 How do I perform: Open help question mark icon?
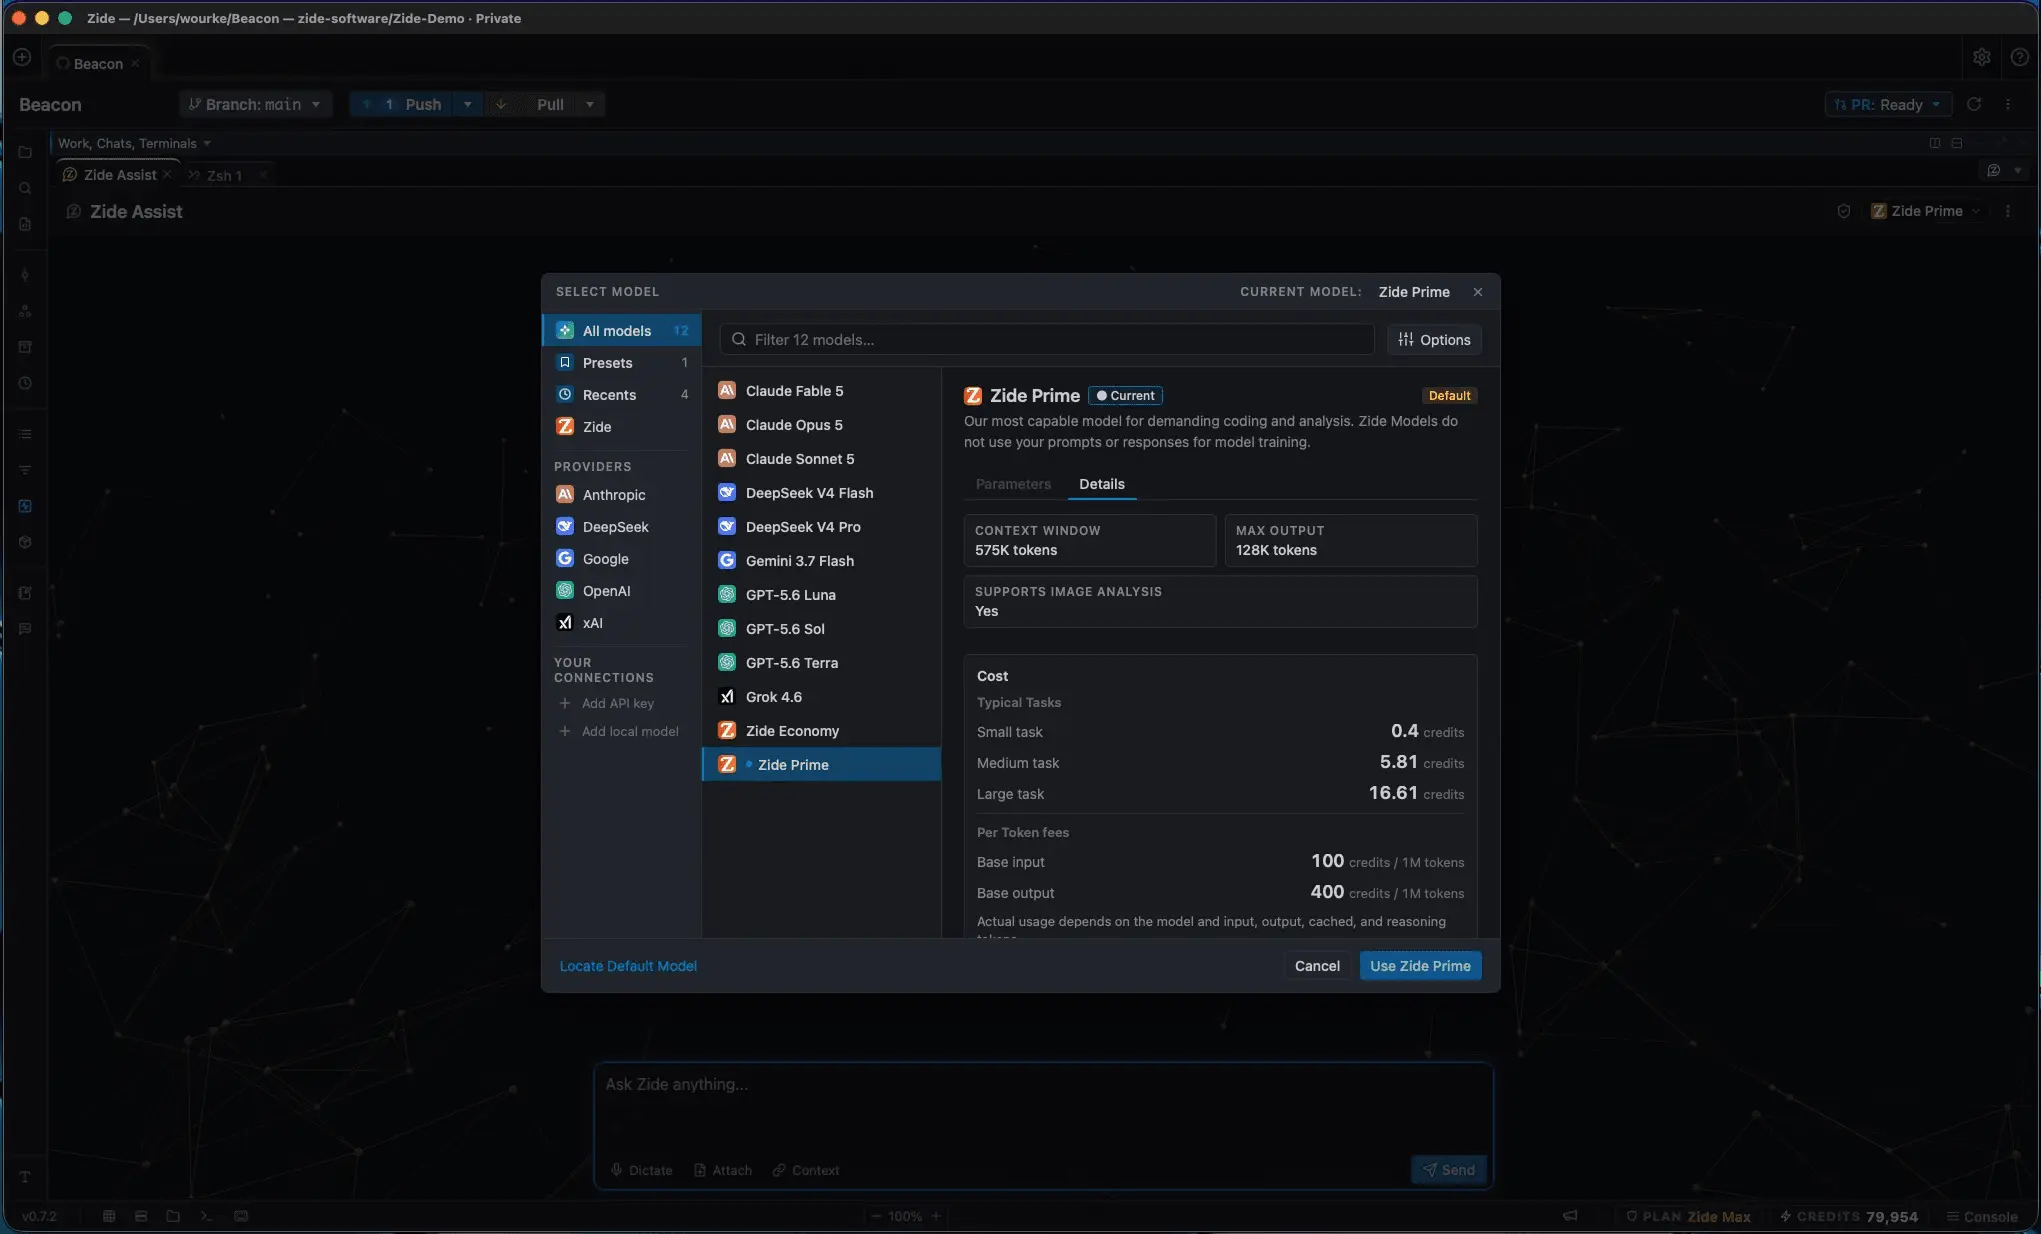click(2019, 58)
